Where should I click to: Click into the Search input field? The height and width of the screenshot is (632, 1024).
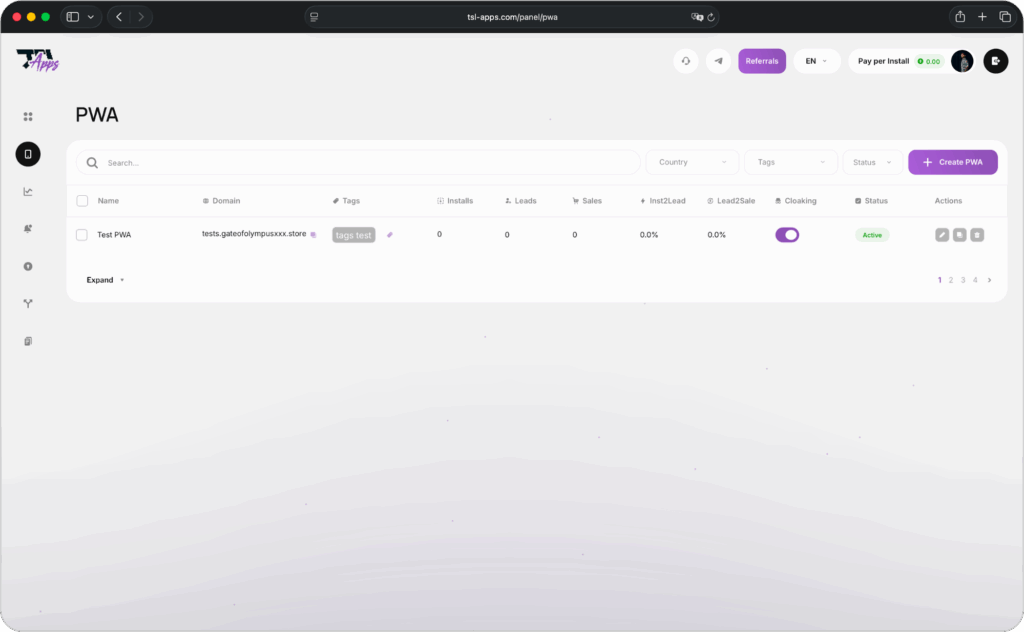360,162
